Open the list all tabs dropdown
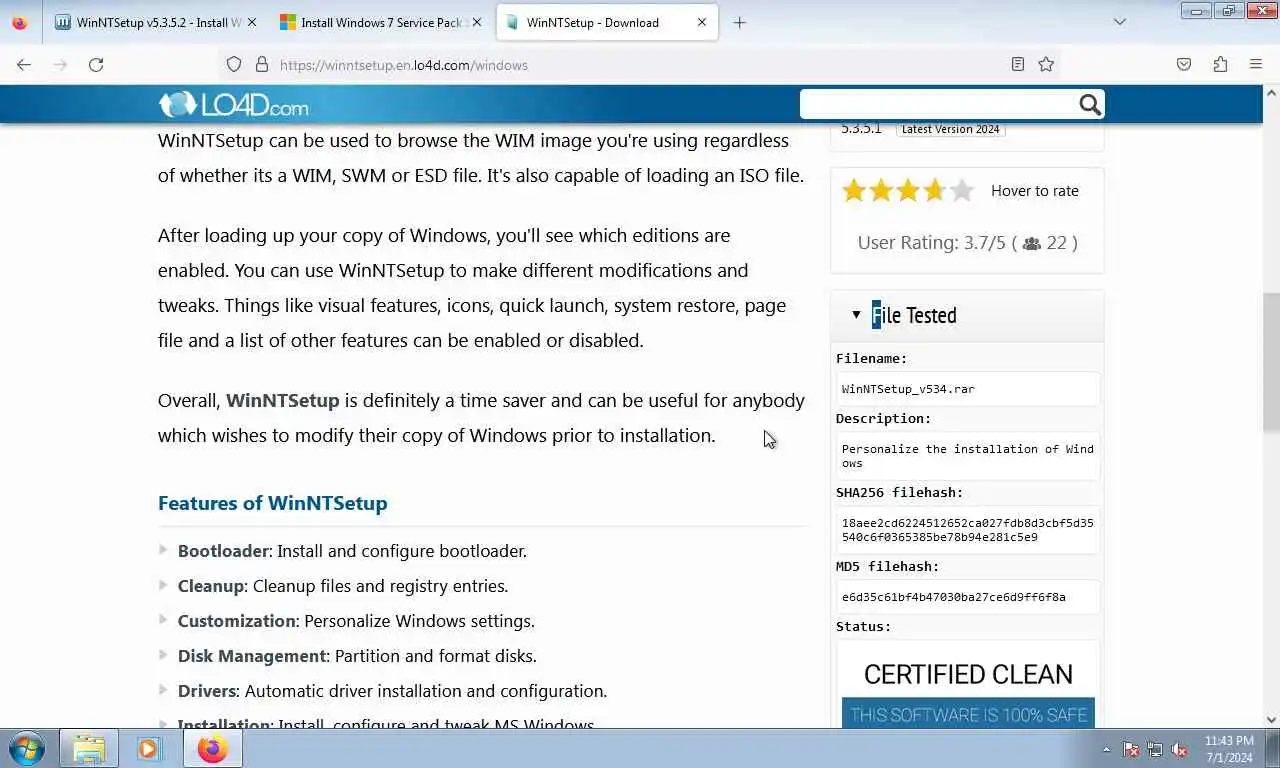Viewport: 1280px width, 768px height. pos(1119,22)
